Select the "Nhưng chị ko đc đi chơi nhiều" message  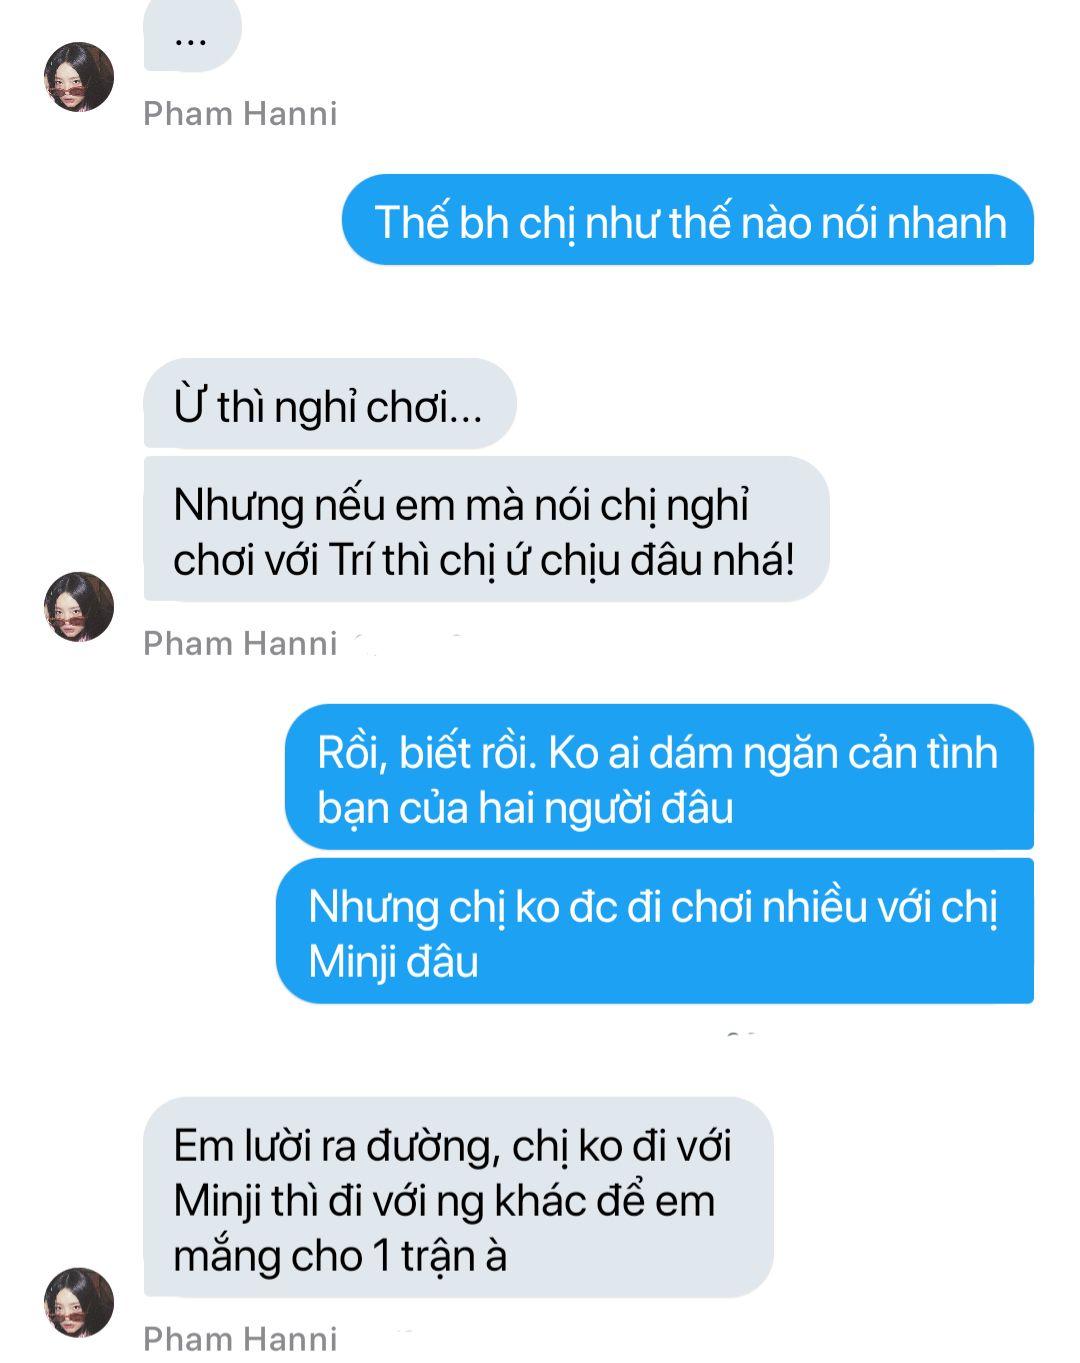[655, 931]
